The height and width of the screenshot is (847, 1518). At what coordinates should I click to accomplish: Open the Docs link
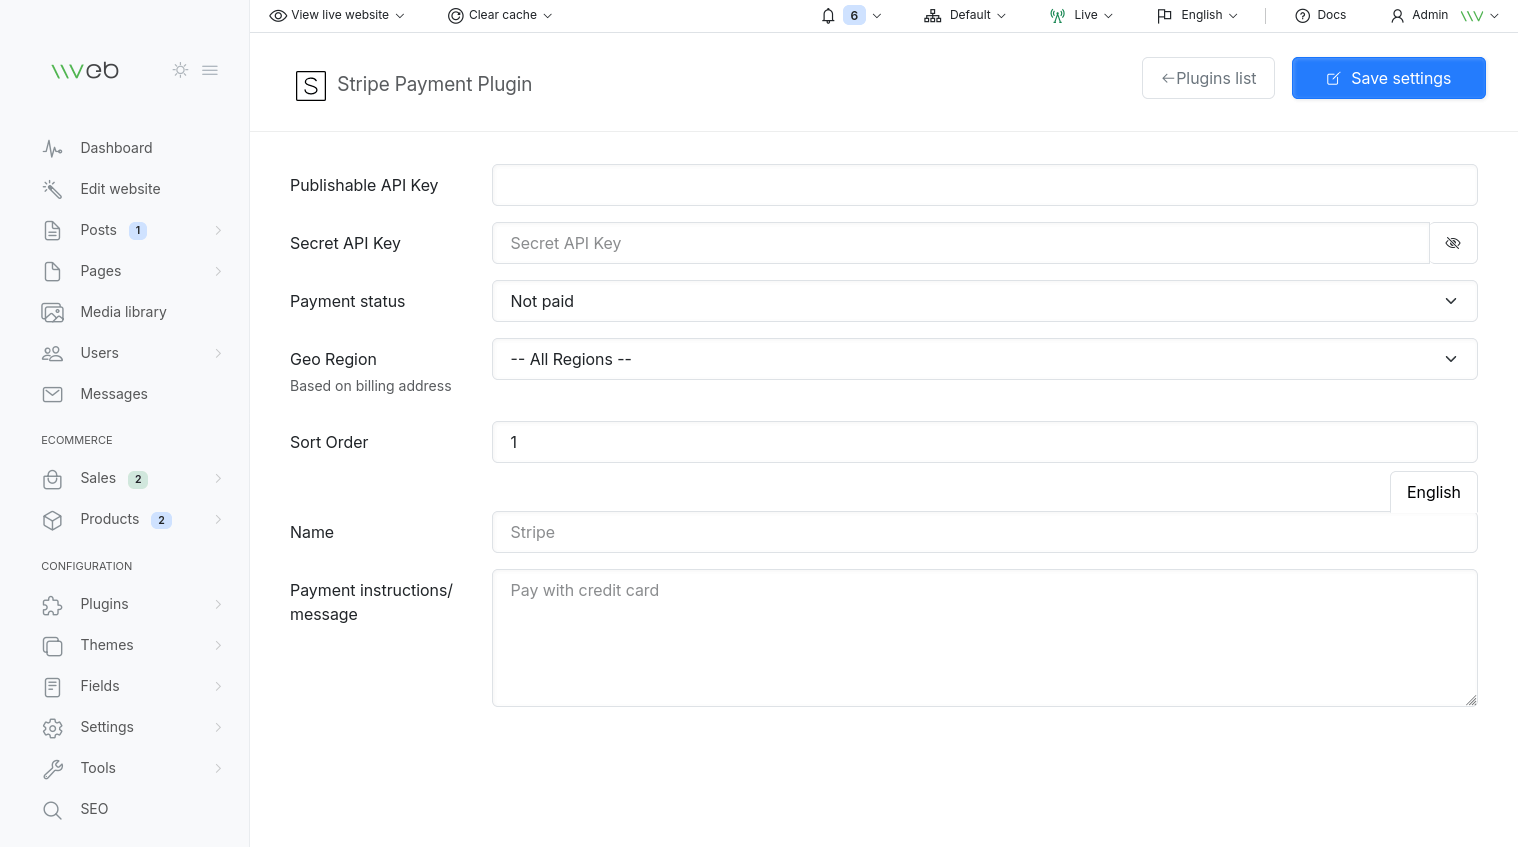coord(1321,16)
